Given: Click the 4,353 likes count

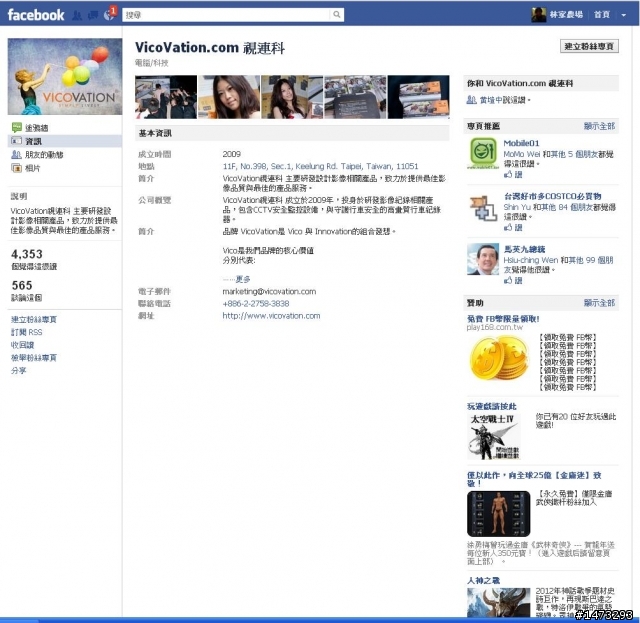Looking at the screenshot, I should pyautogui.click(x=27, y=254).
